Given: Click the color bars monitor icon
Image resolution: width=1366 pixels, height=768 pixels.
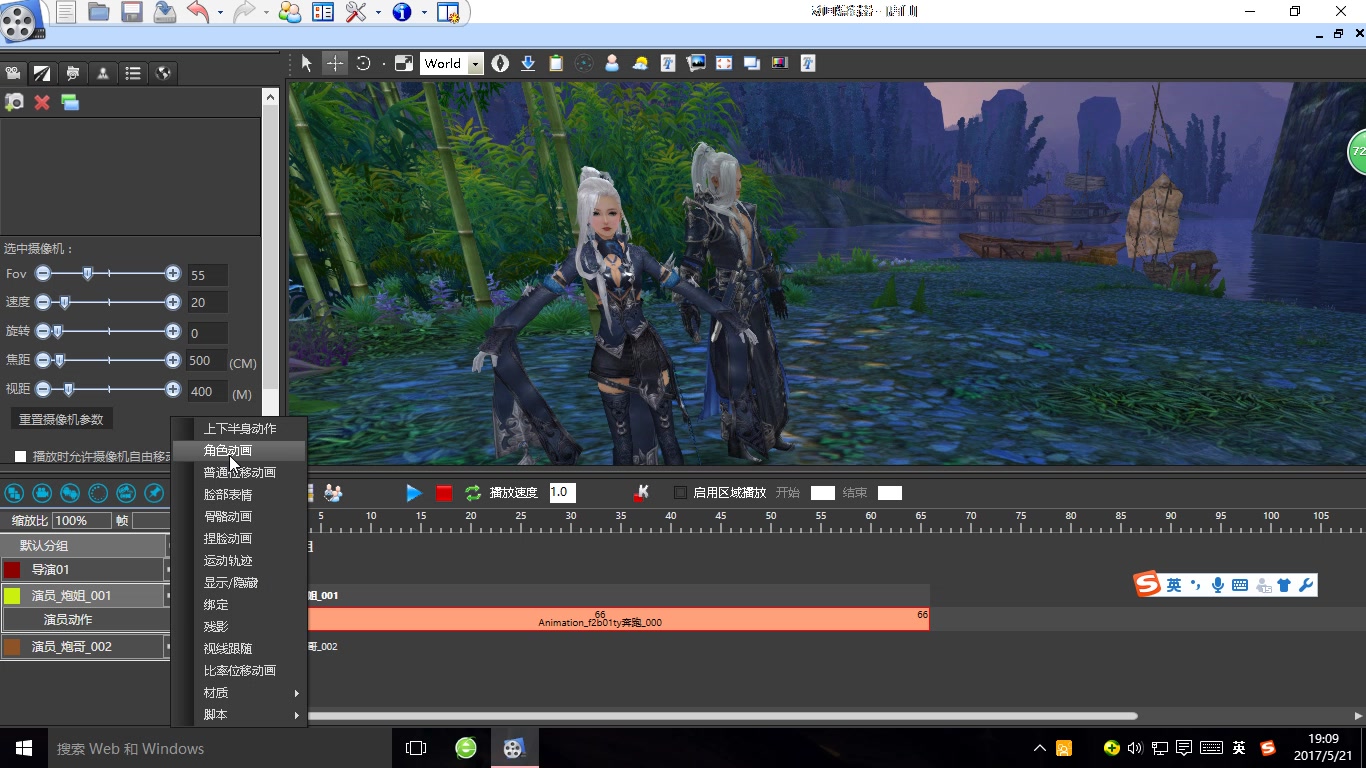Looking at the screenshot, I should pyautogui.click(x=780, y=63).
